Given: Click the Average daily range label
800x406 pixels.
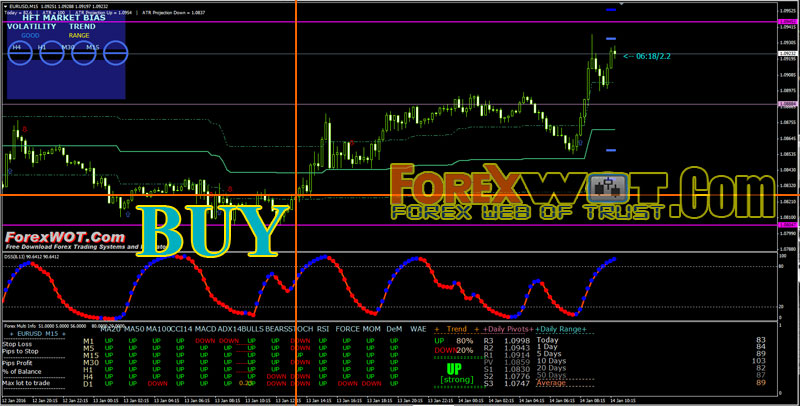Looking at the screenshot, I should click(x=551, y=383).
